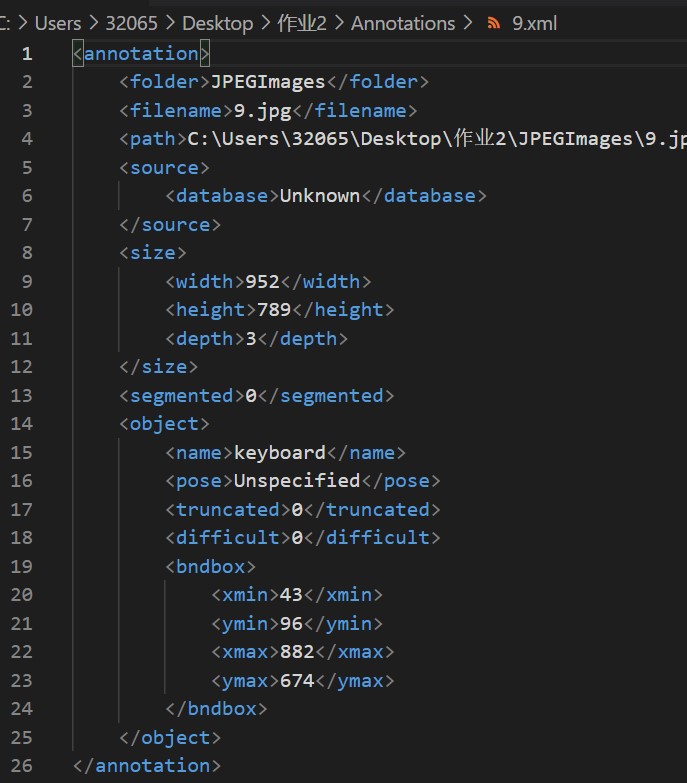Screen dimensions: 687x783
Task: Click the height value 789
Action: click(x=274, y=310)
